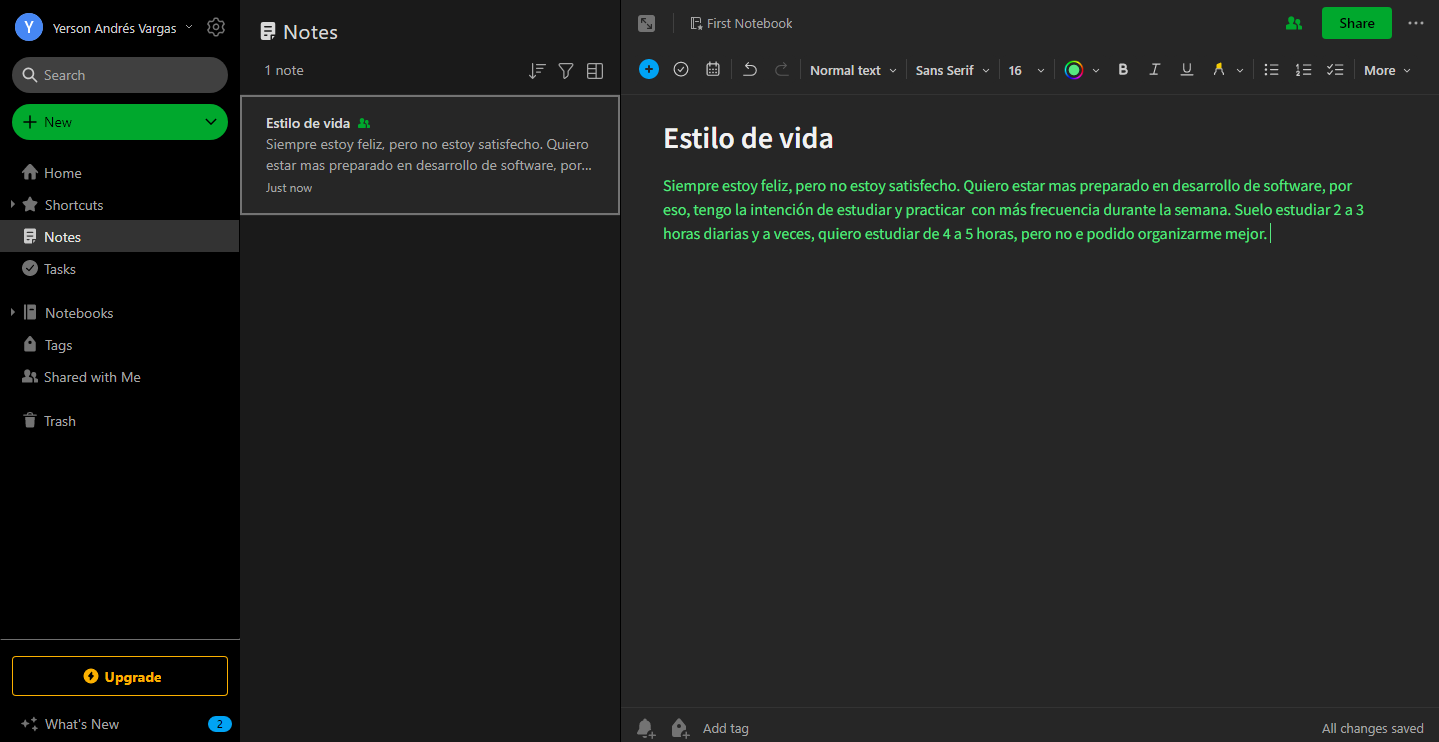1439x742 pixels.
Task: Click the 1 note count label
Action: 284,70
